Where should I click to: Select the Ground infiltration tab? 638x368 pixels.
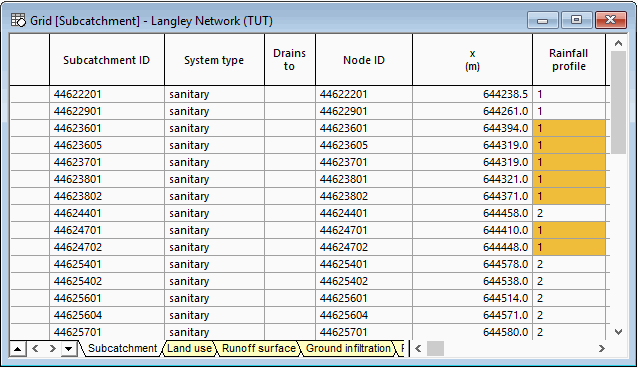pos(348,348)
